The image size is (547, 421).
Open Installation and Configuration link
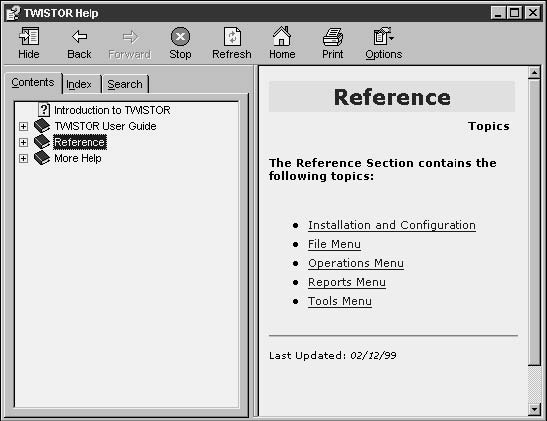pos(392,225)
